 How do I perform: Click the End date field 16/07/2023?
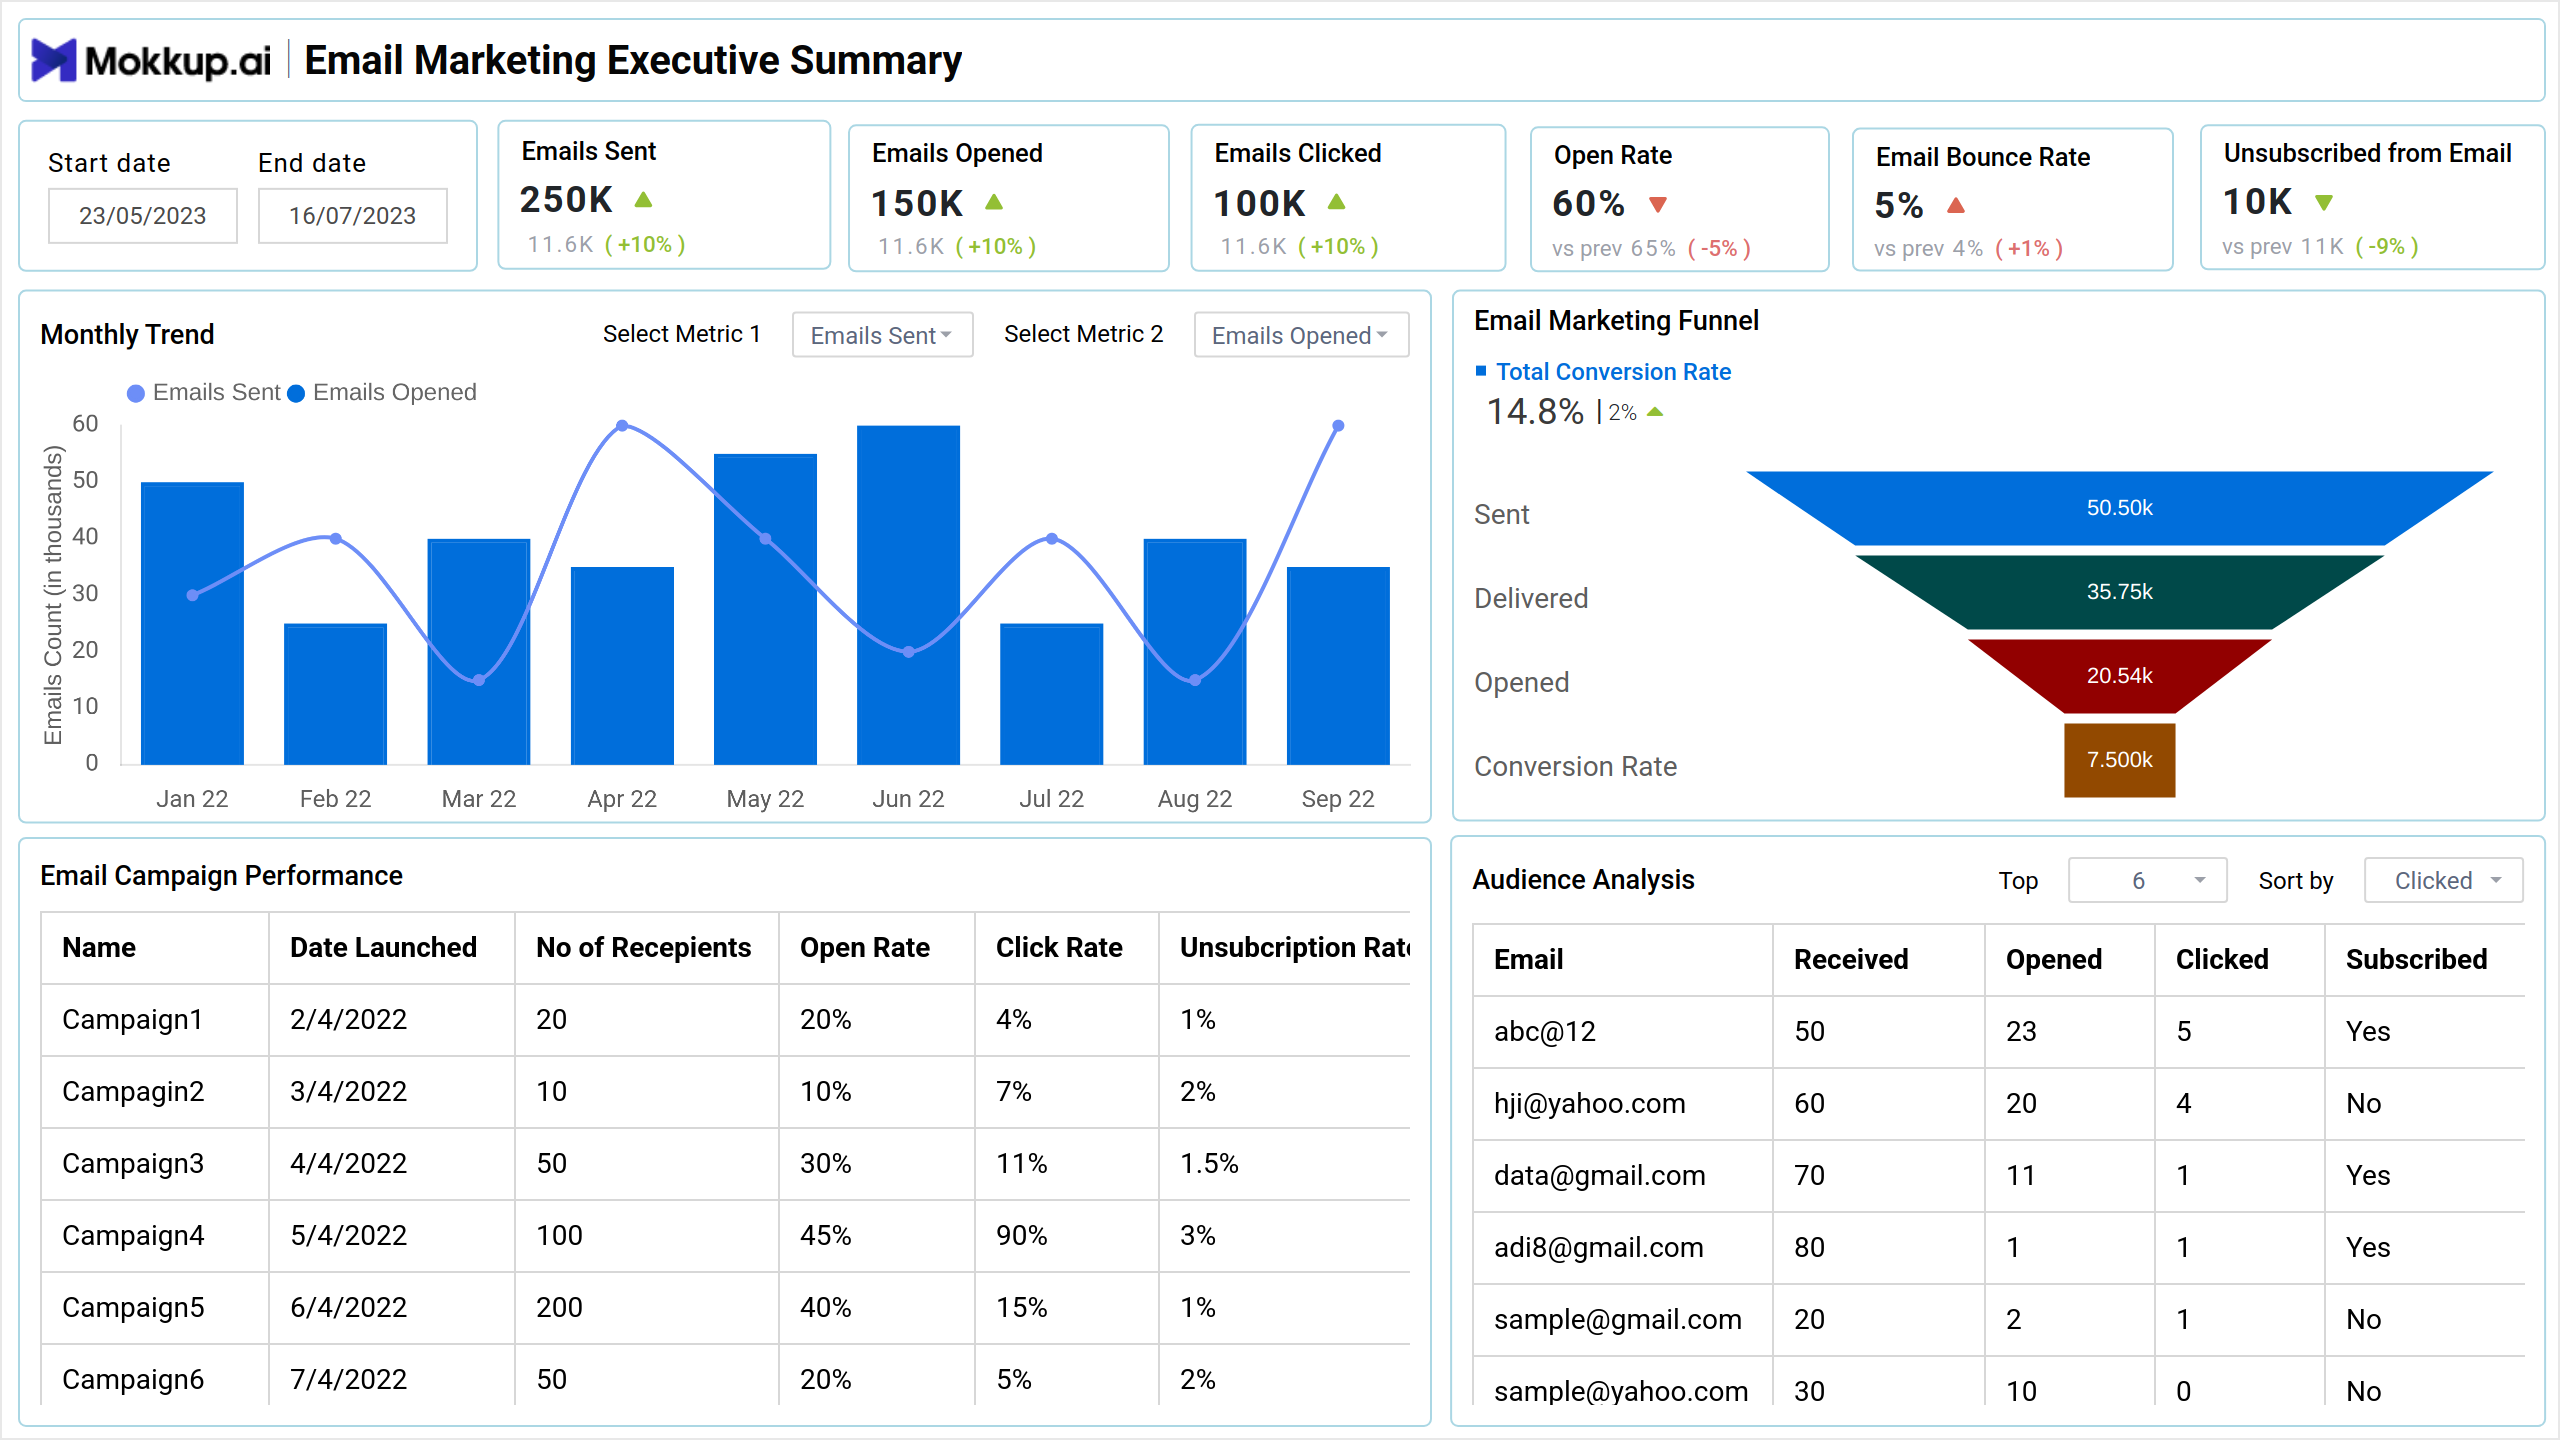click(353, 215)
